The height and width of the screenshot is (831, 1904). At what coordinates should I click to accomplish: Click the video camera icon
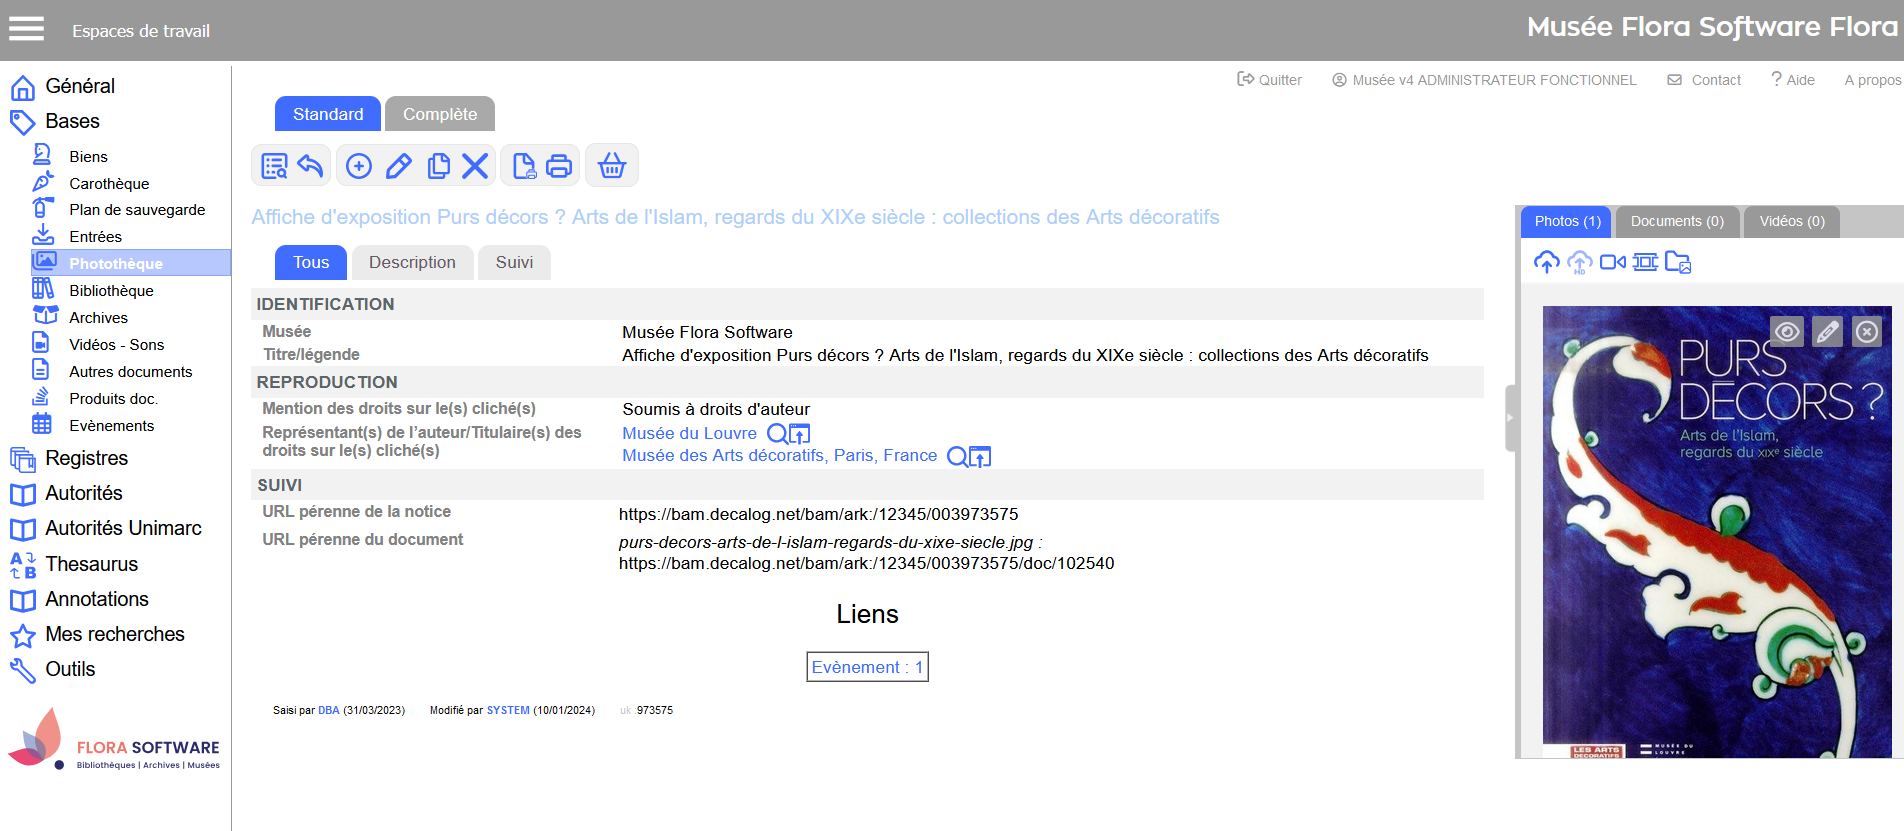click(1612, 262)
